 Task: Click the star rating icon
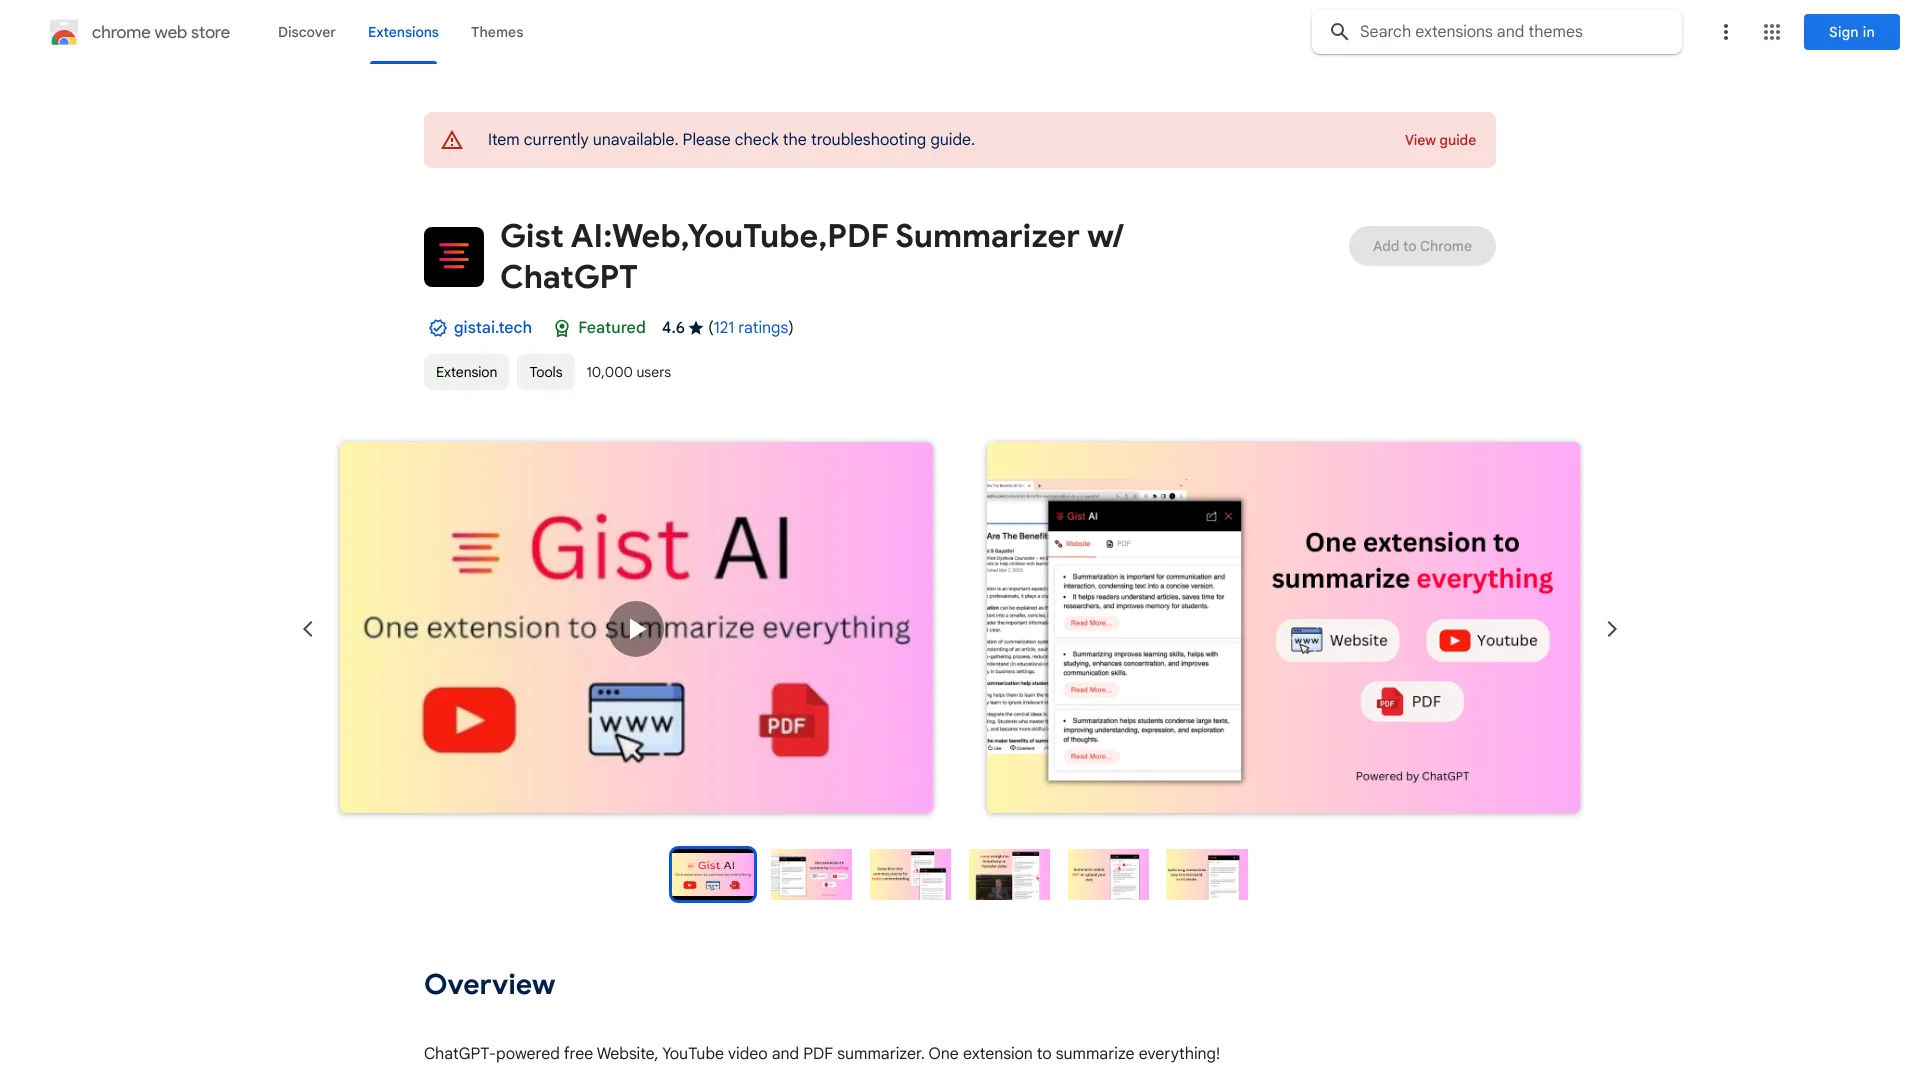696,327
